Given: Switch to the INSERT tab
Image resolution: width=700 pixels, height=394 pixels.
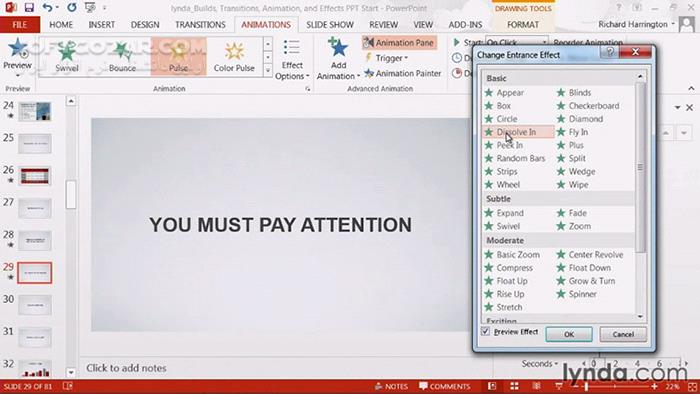Looking at the screenshot, I should pos(101,25).
